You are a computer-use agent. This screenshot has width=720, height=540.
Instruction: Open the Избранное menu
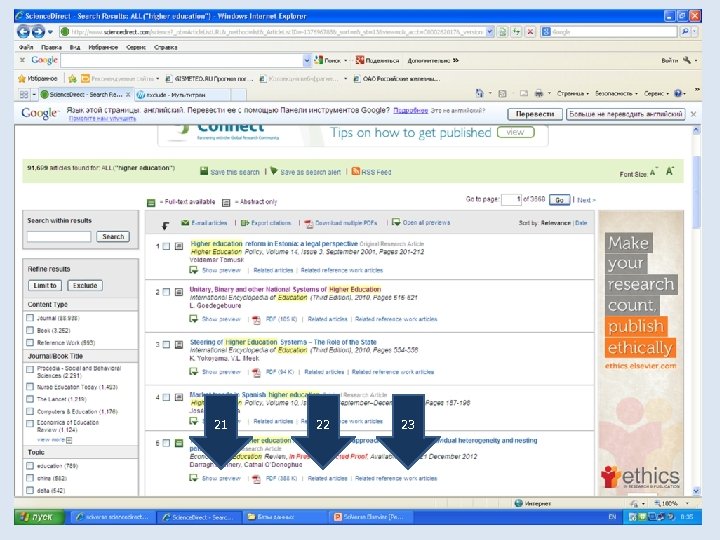tap(103, 47)
